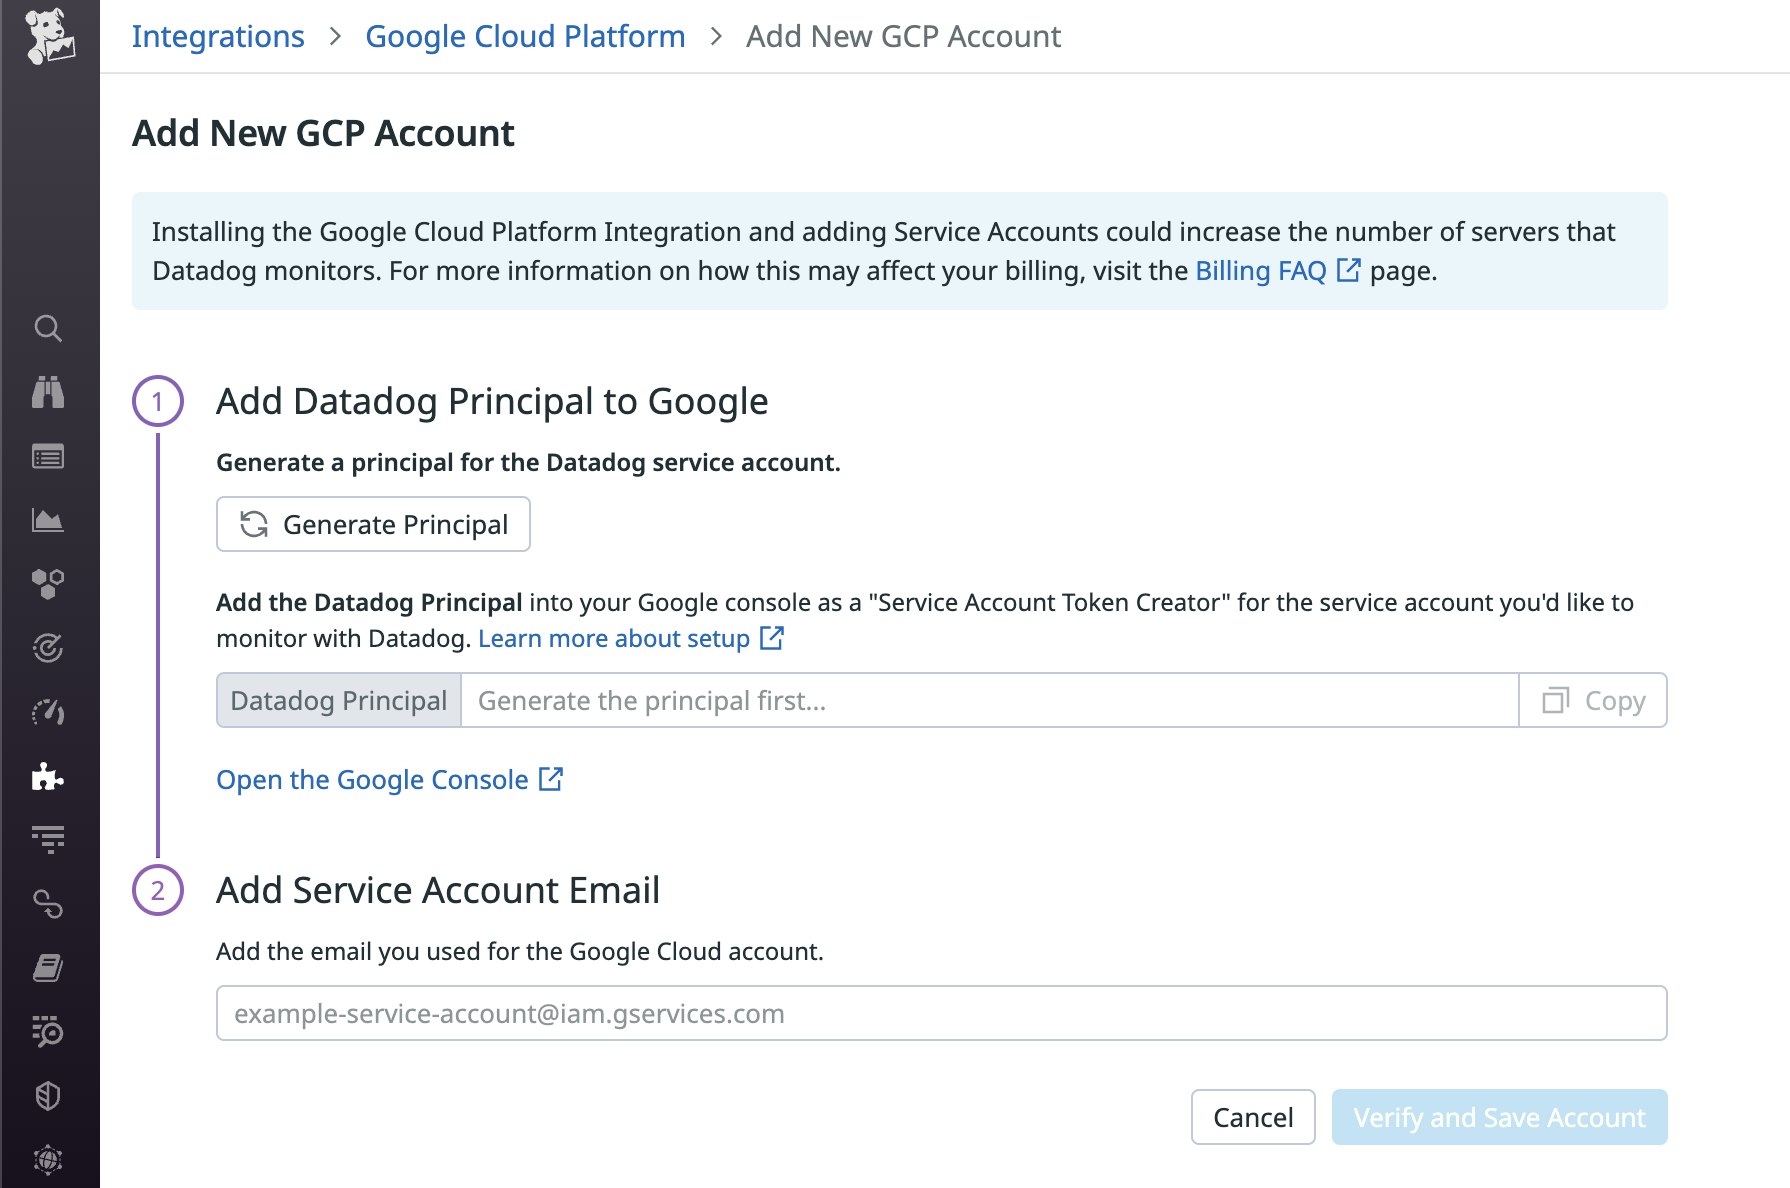Open the hexagons infrastructure icon

pos(48,584)
